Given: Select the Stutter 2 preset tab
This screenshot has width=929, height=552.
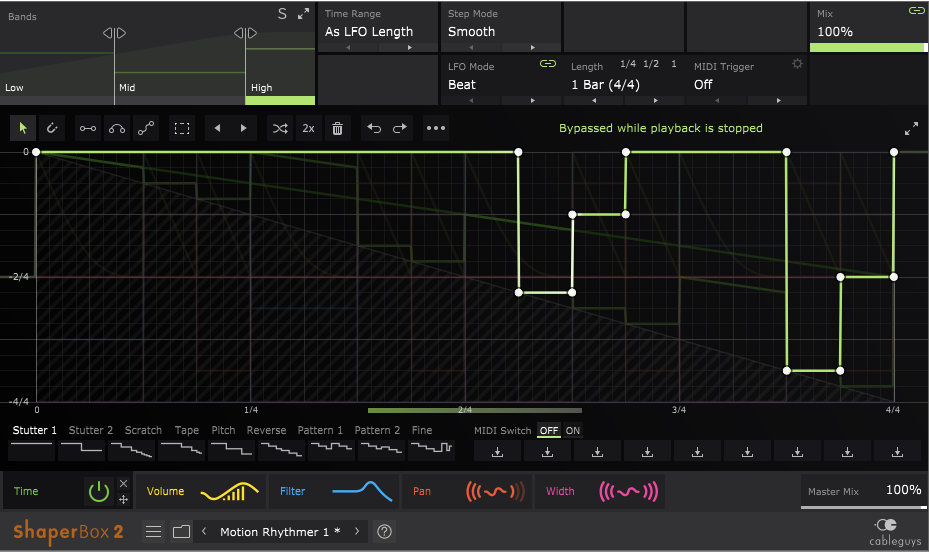Looking at the screenshot, I should click(x=91, y=430).
